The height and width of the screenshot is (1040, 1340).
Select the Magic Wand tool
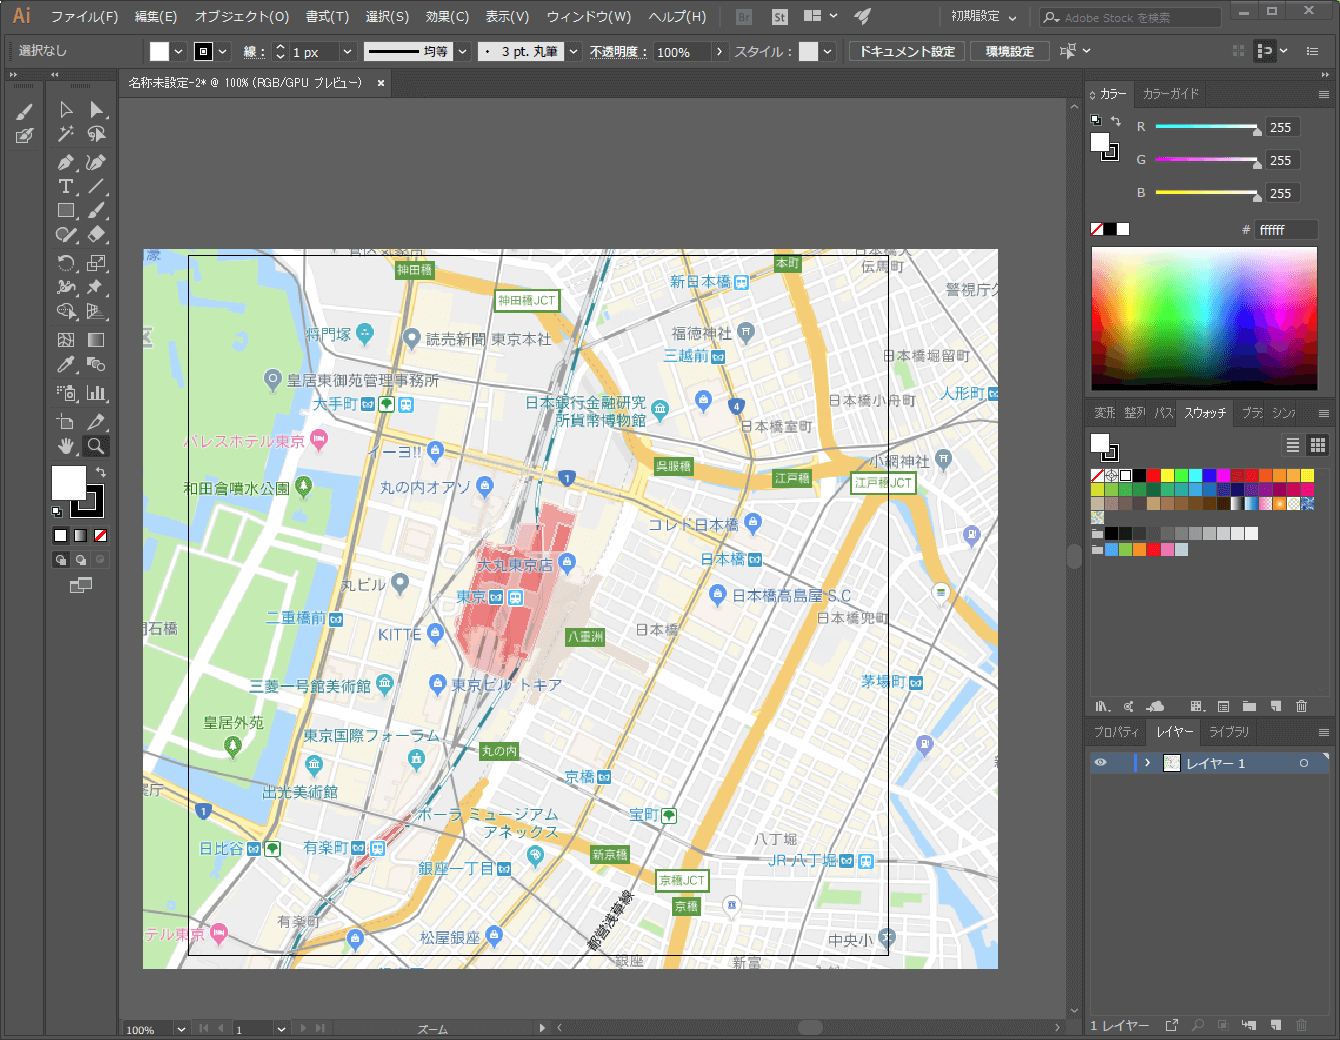click(65, 133)
